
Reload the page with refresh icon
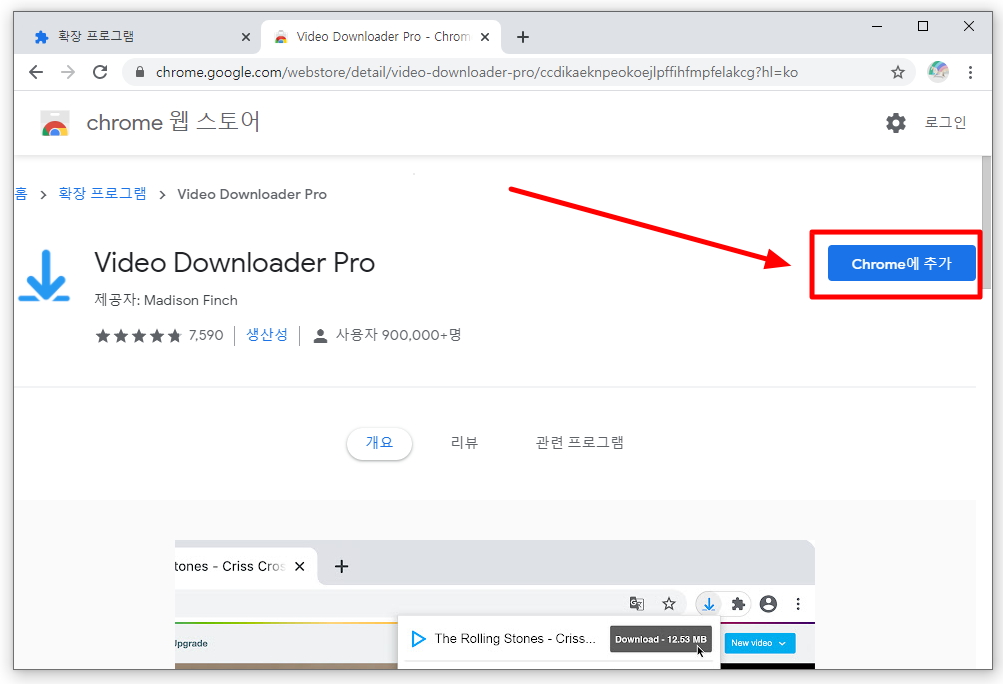coord(100,72)
